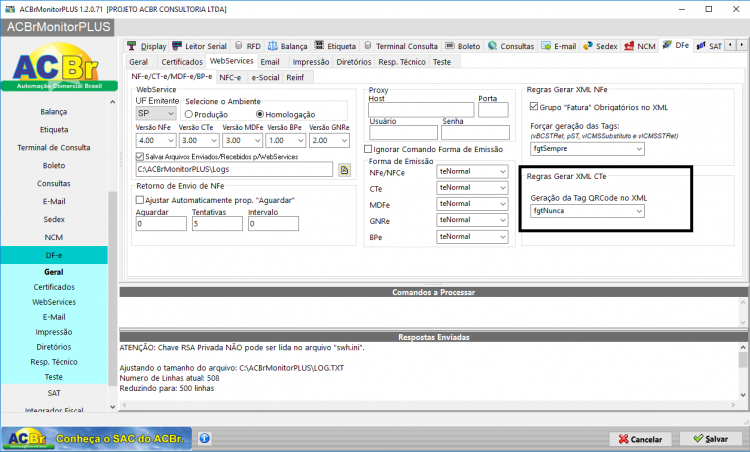Click Respostas Enviadas vertical scrollbar

tap(743, 371)
